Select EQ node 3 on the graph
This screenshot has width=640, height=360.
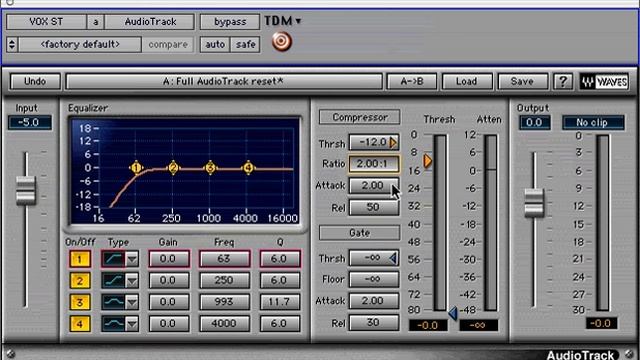(x=210, y=168)
